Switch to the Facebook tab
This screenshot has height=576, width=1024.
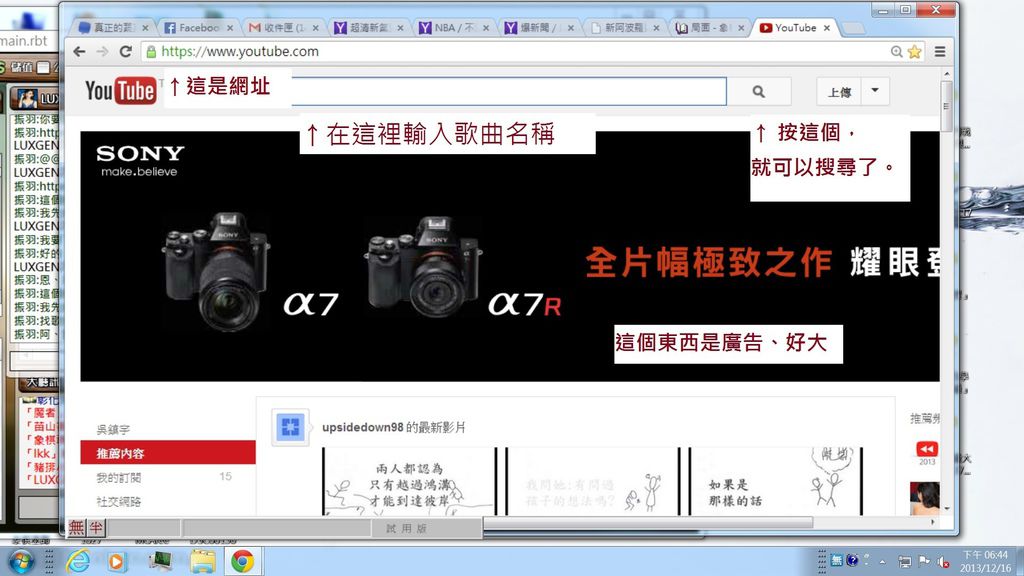point(198,27)
